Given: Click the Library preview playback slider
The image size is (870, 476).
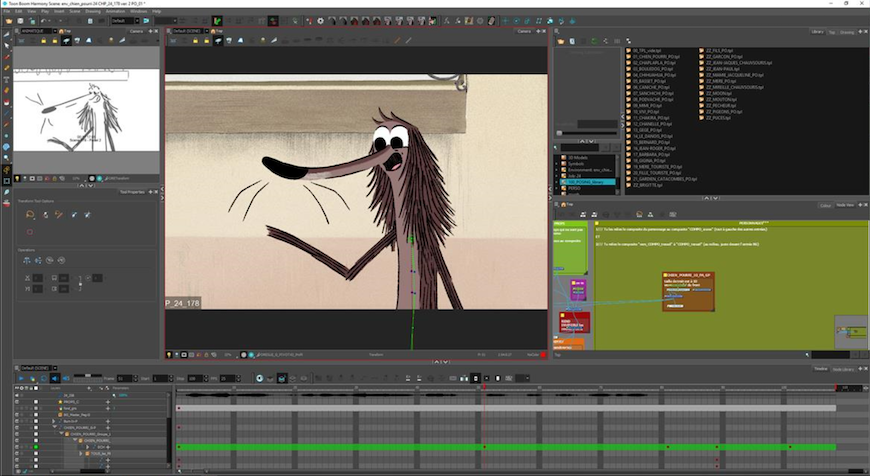Looking at the screenshot, I should click(x=588, y=133).
